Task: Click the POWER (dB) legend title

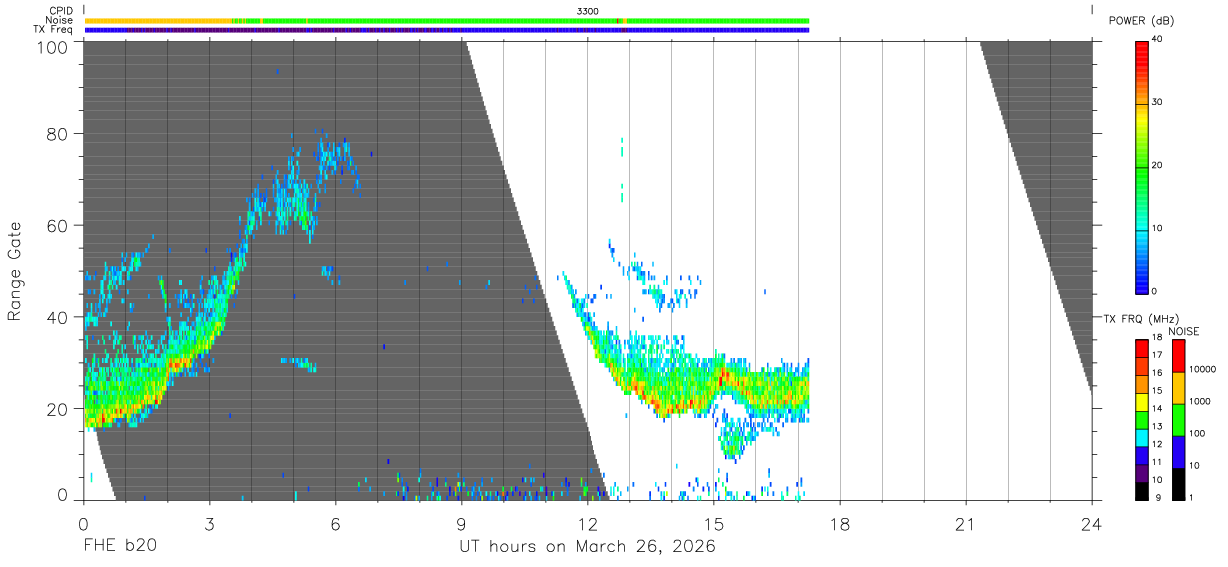Action: point(1141,21)
